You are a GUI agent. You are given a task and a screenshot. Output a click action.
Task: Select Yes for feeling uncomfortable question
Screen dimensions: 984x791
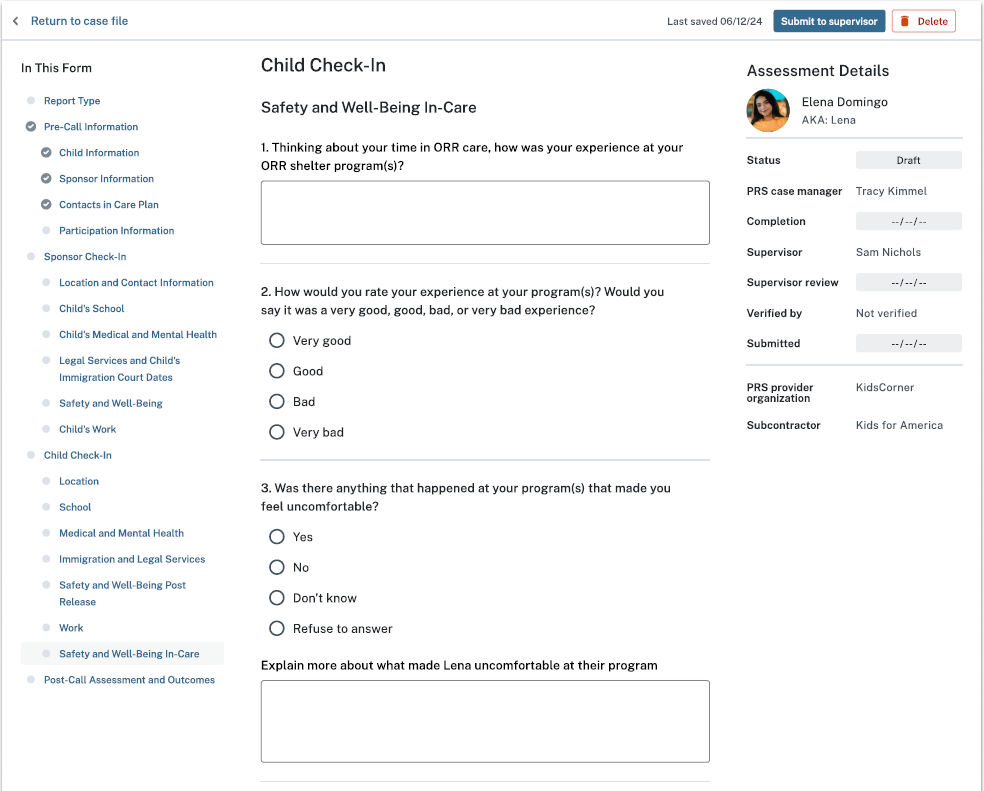pos(277,537)
